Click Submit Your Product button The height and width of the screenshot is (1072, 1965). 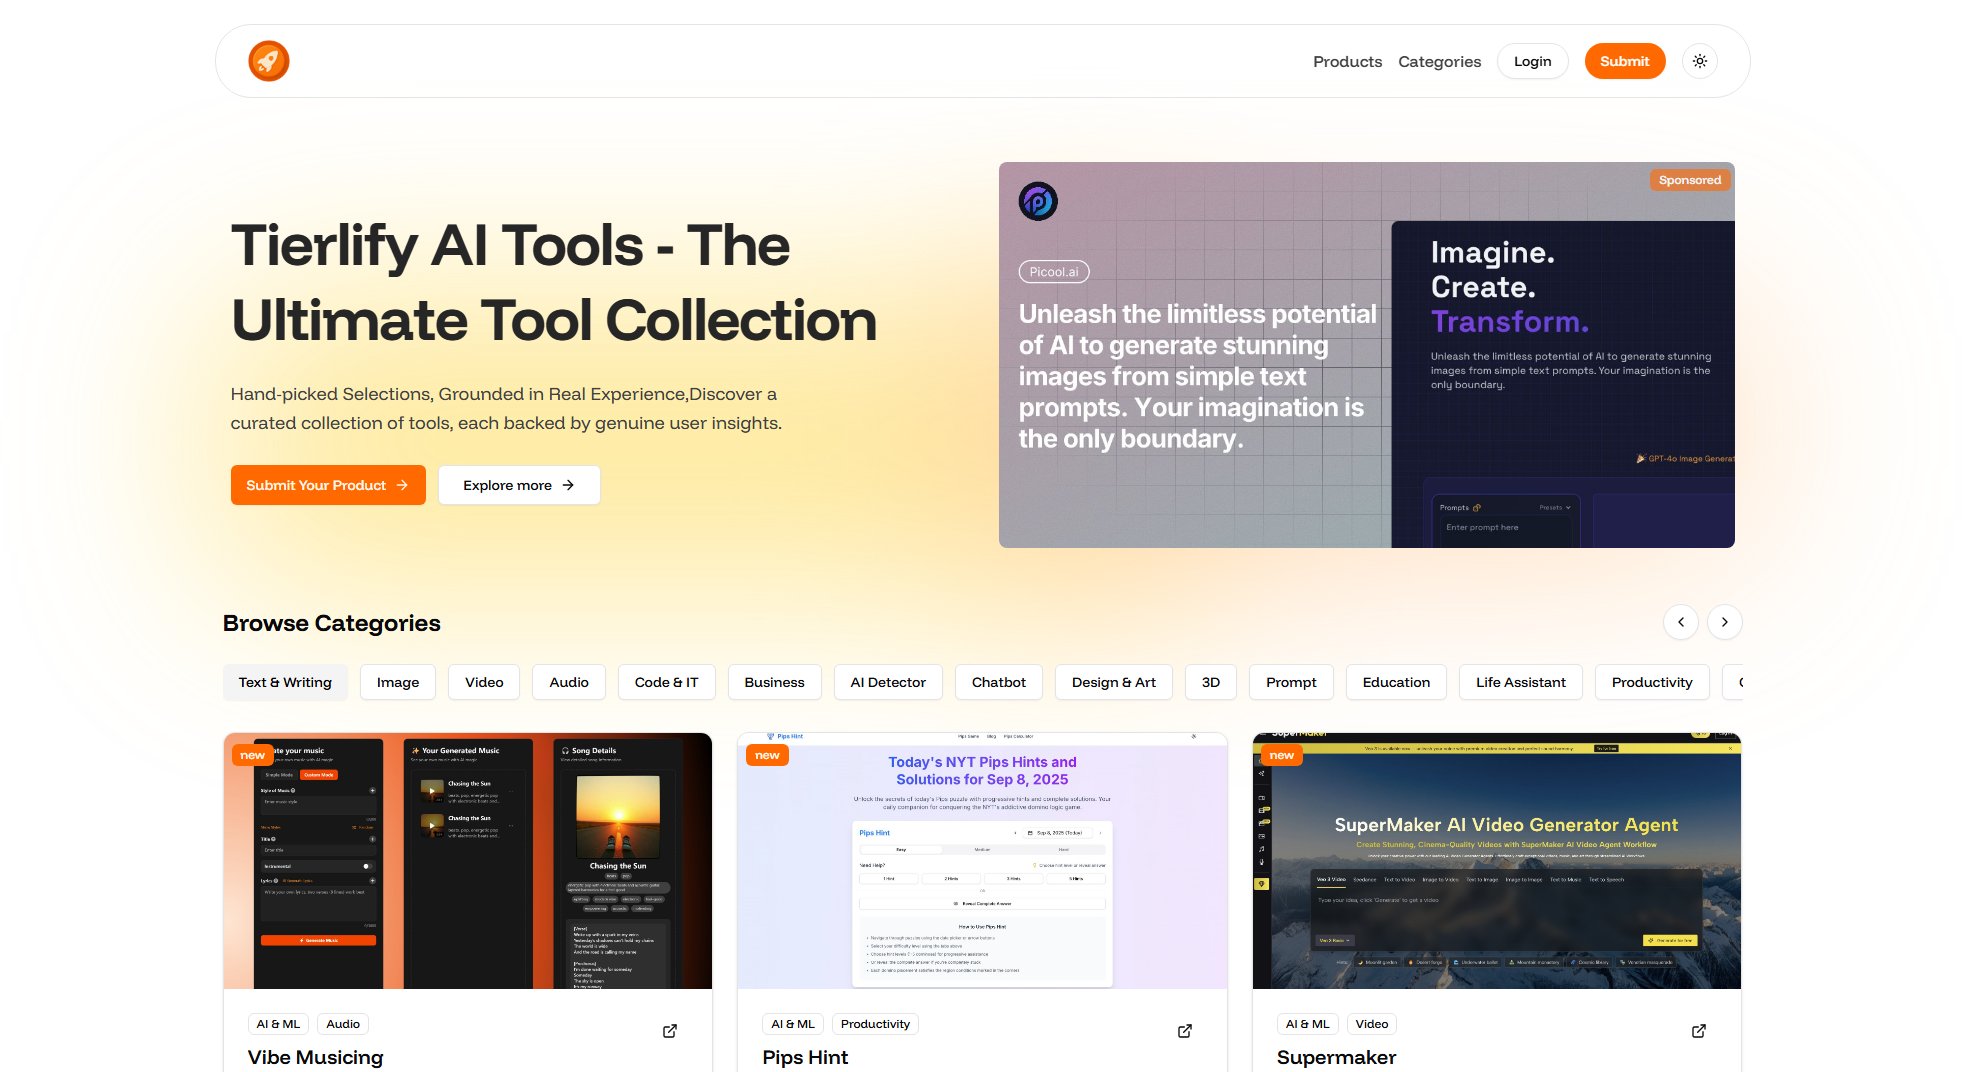tap(328, 485)
